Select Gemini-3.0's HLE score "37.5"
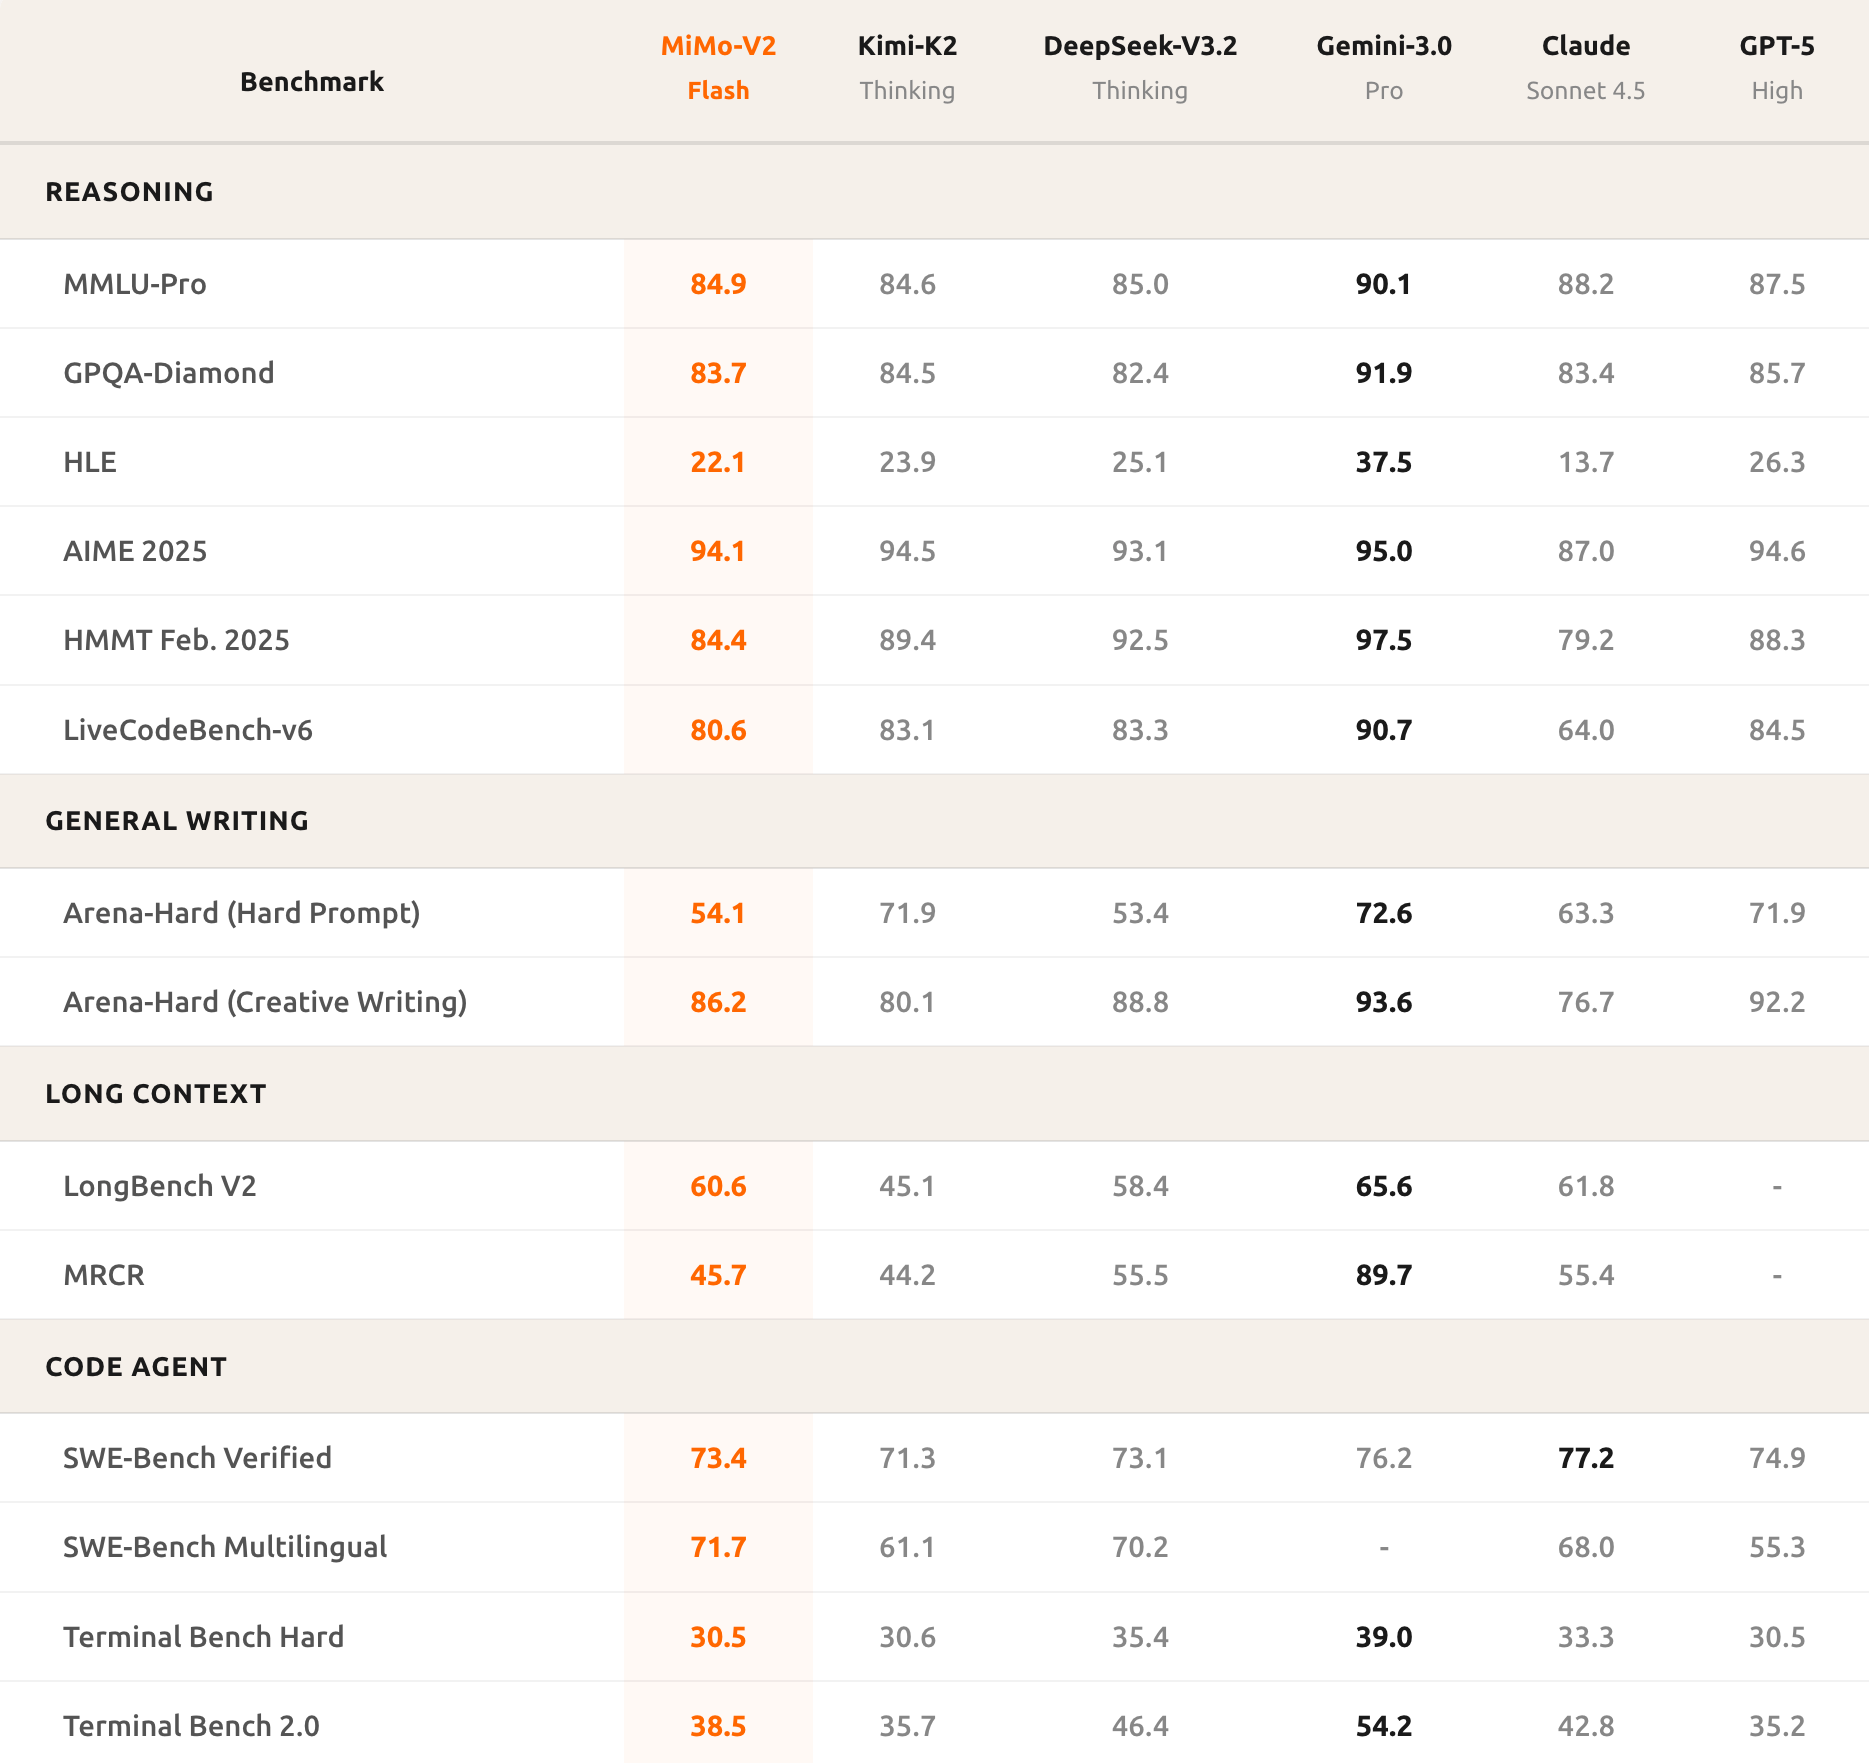Image resolution: width=1870 pixels, height=1764 pixels. click(x=1384, y=462)
